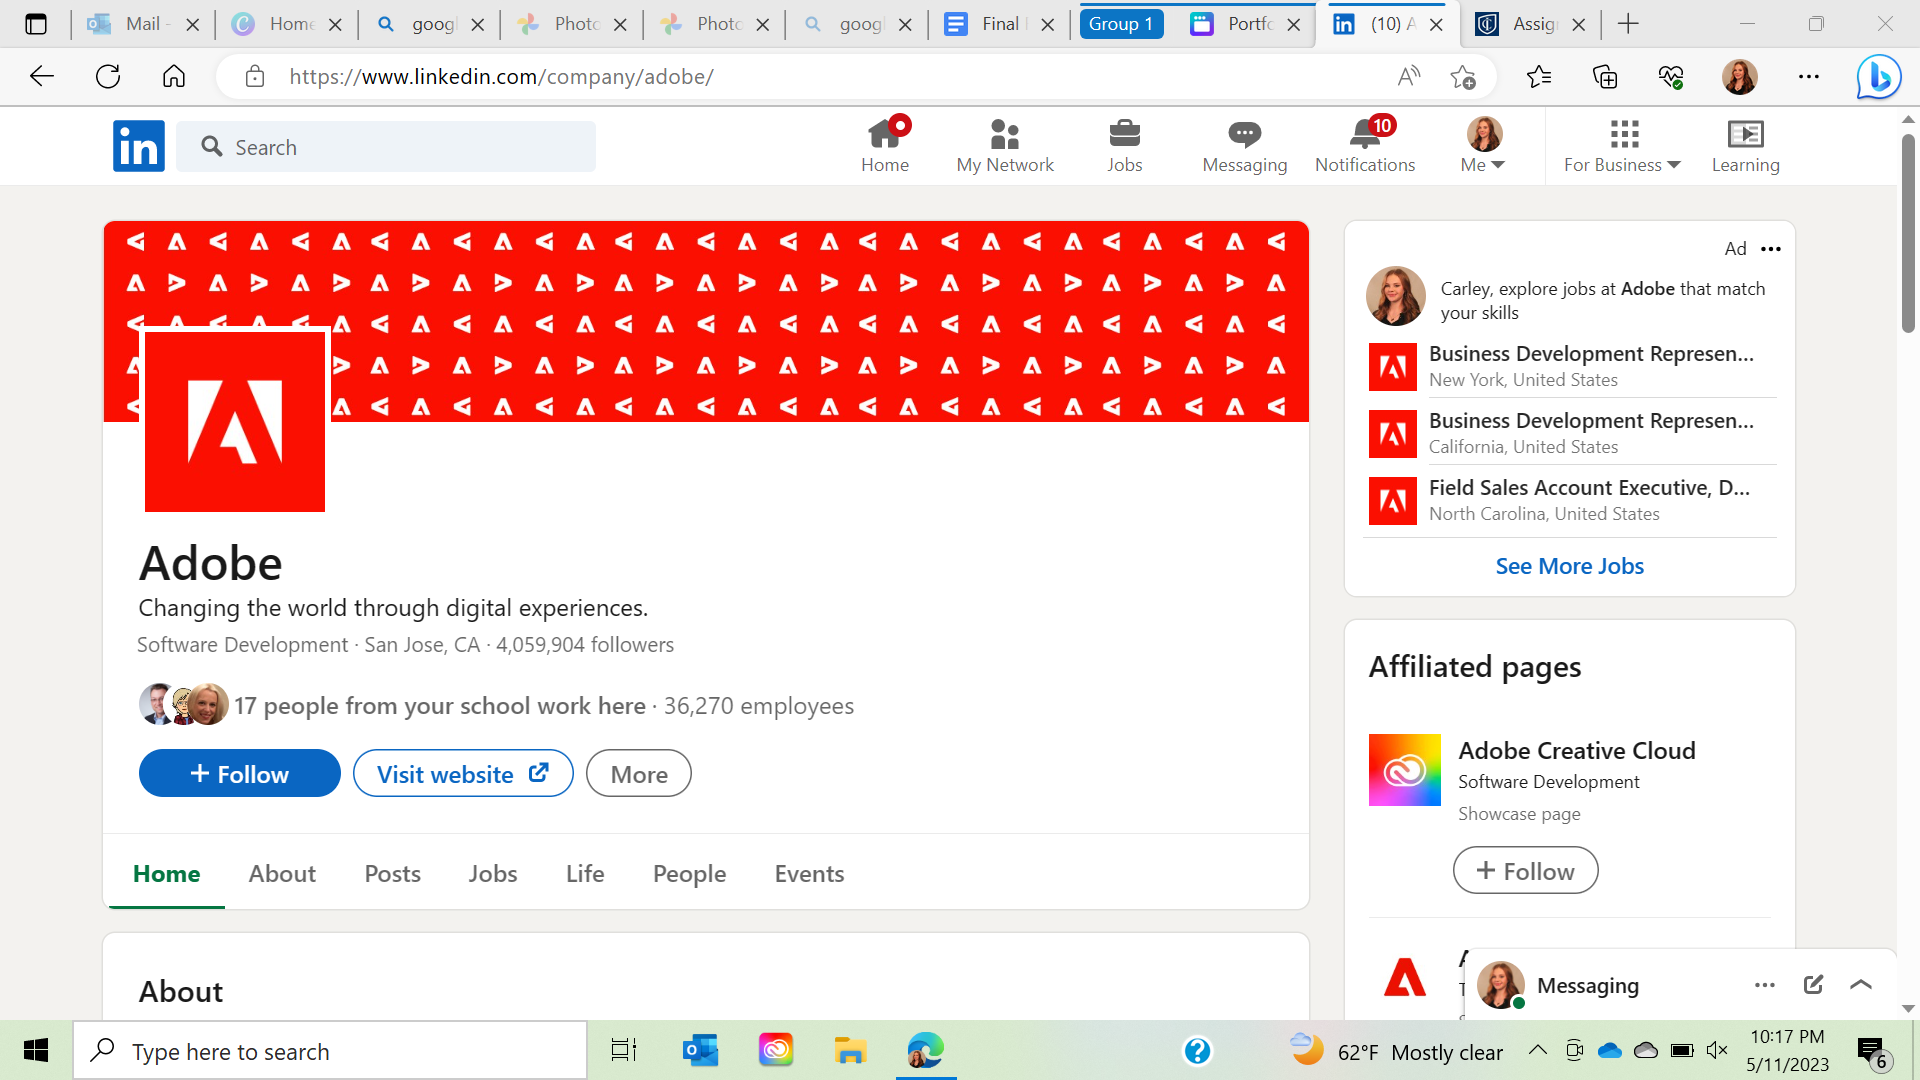Open a new browser tab
This screenshot has height=1080, width=1920.
click(1628, 24)
